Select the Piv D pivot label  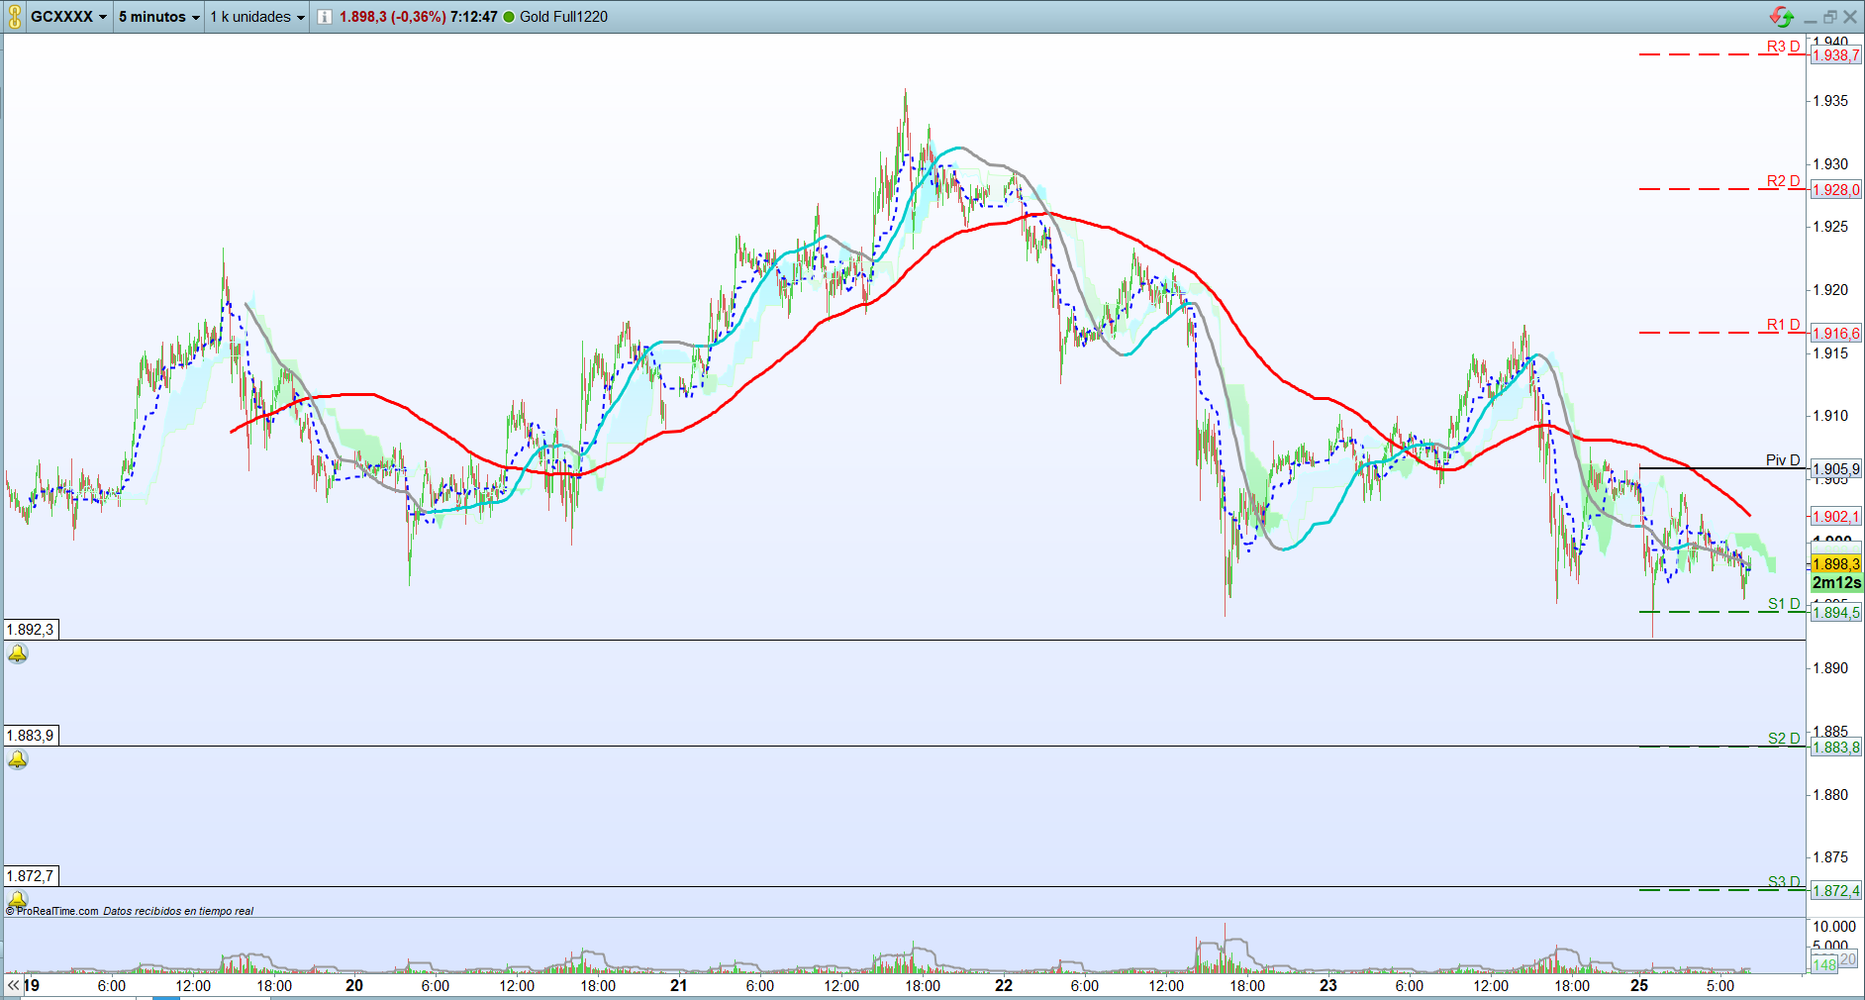click(x=1783, y=460)
